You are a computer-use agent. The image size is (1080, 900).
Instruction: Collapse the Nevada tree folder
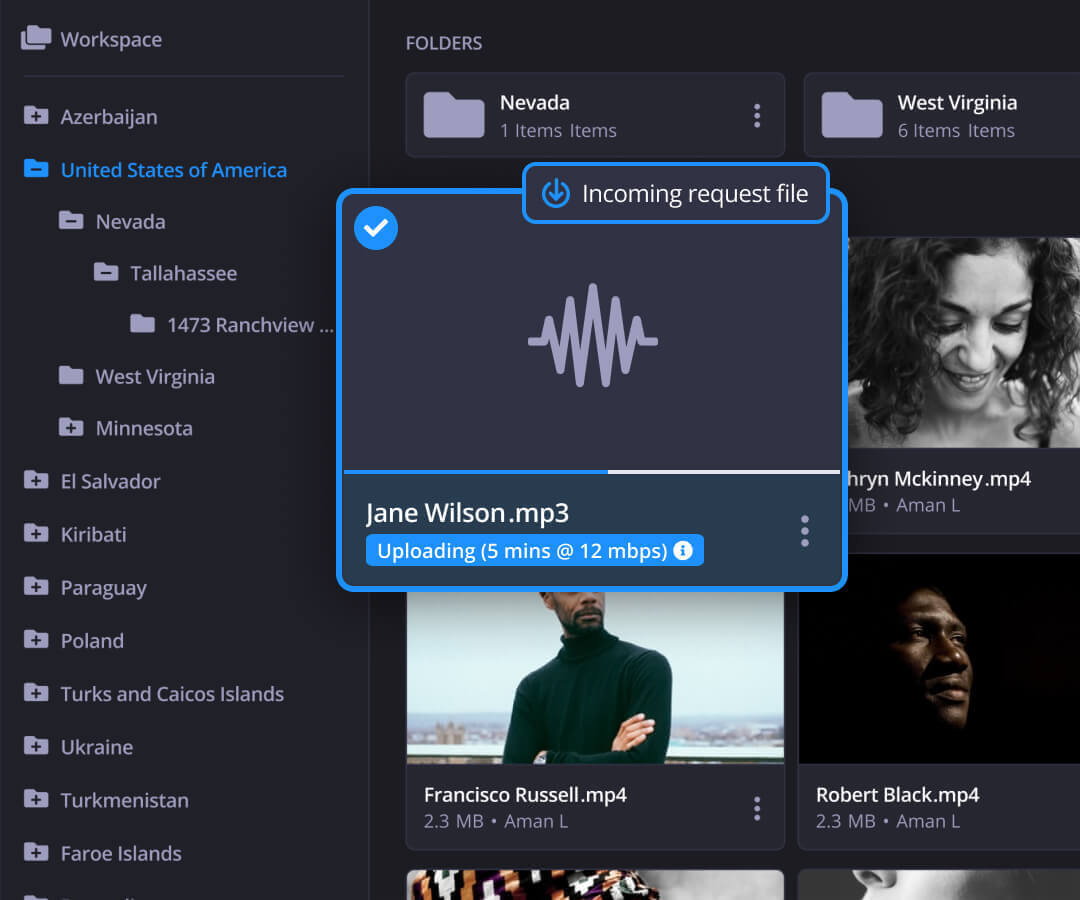[71, 221]
